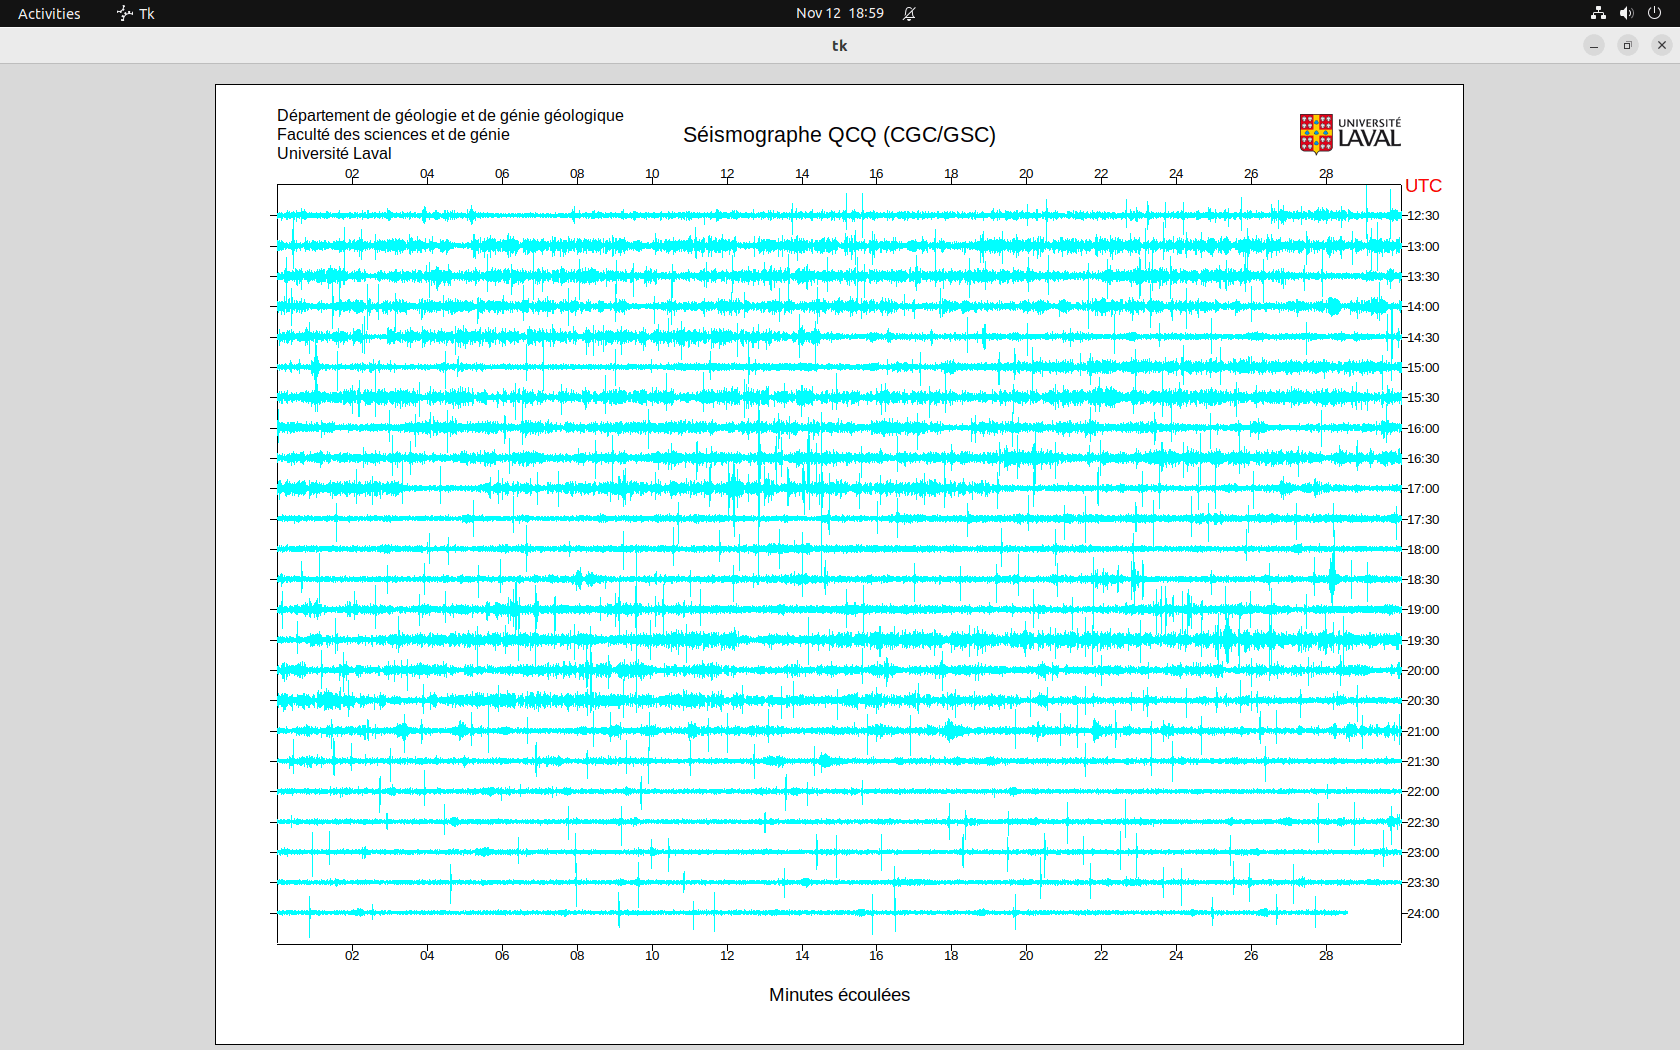Maximize the tk window
1680x1050 pixels.
pos(1628,45)
